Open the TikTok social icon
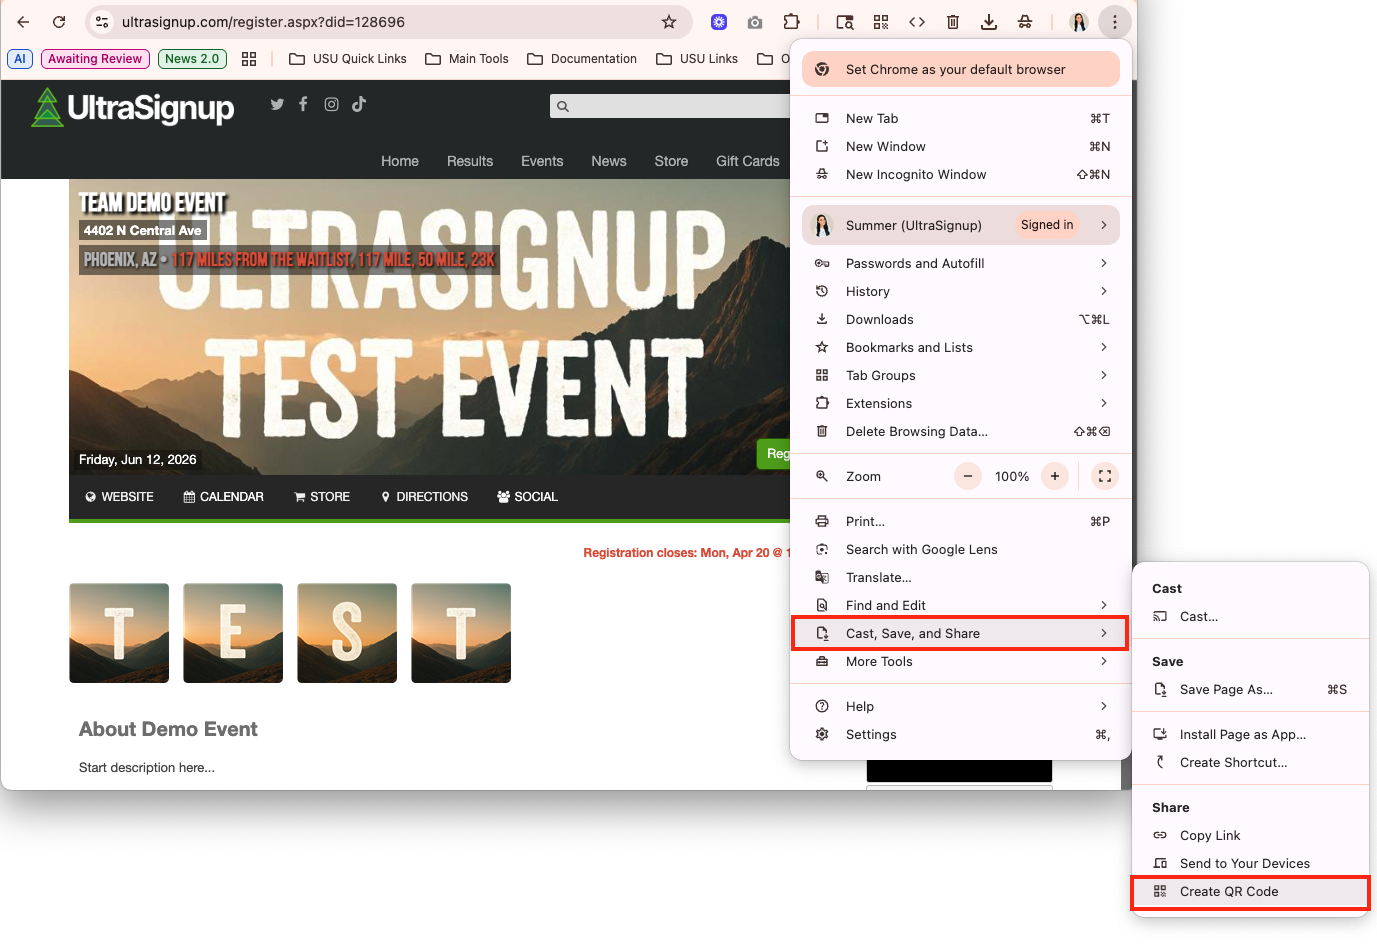Viewport: 1377px width, 944px height. pyautogui.click(x=359, y=104)
